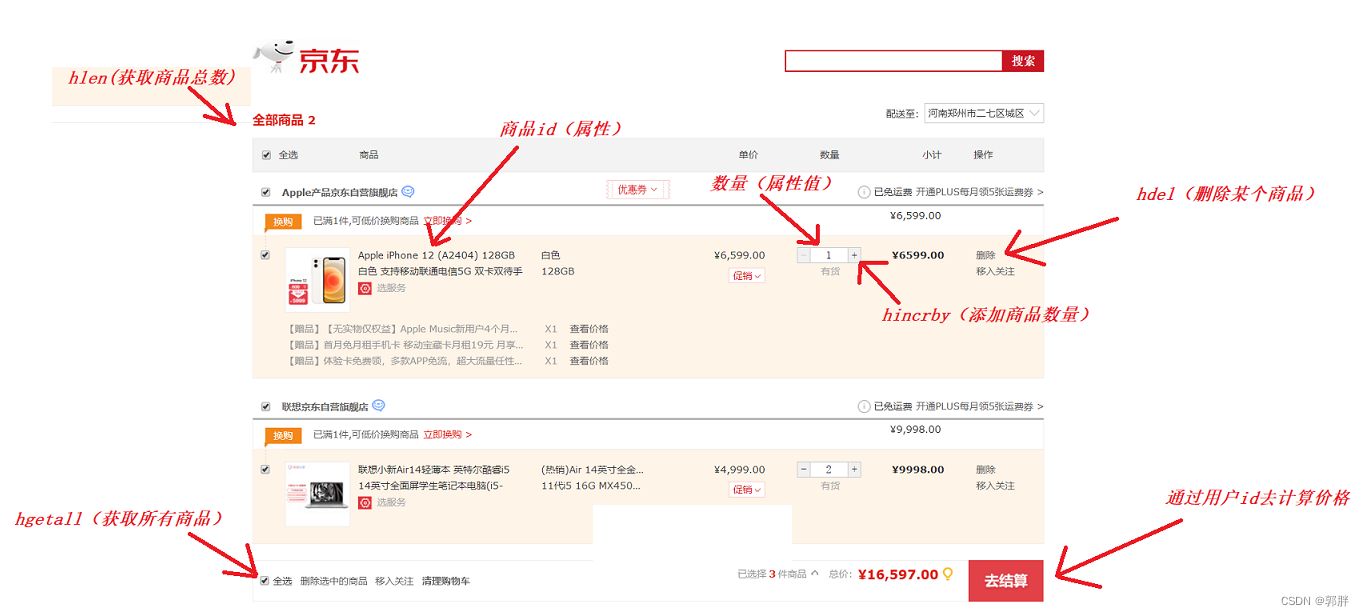Click the 联想小新Air14 quantity input box

tap(829, 469)
